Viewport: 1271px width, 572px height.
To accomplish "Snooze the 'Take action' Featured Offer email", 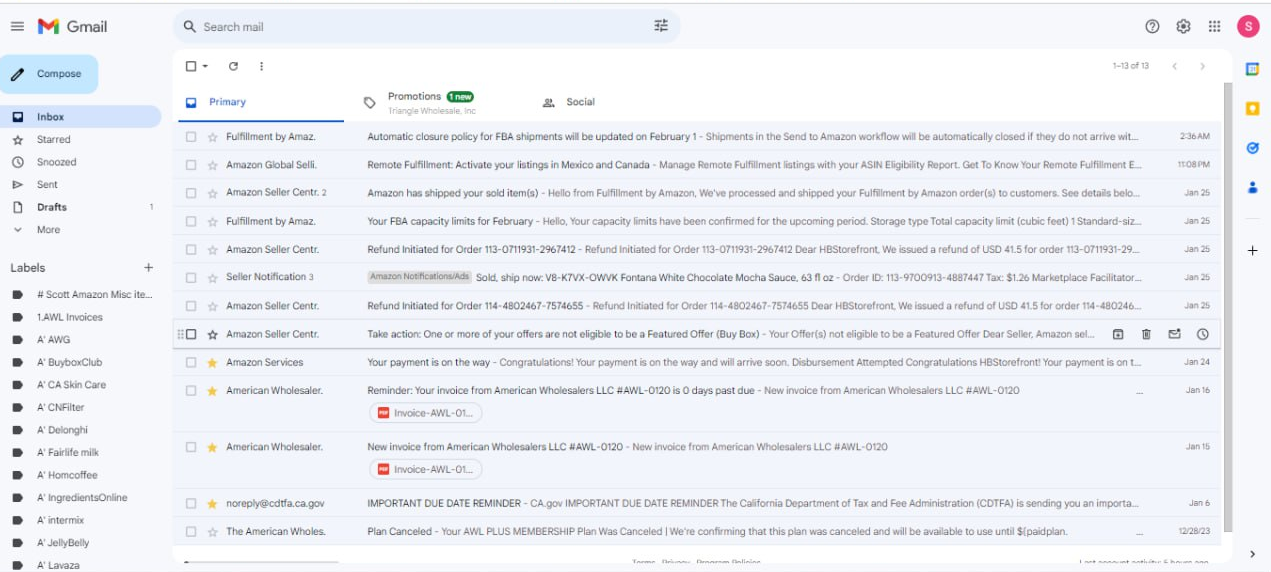I will pos(1202,334).
